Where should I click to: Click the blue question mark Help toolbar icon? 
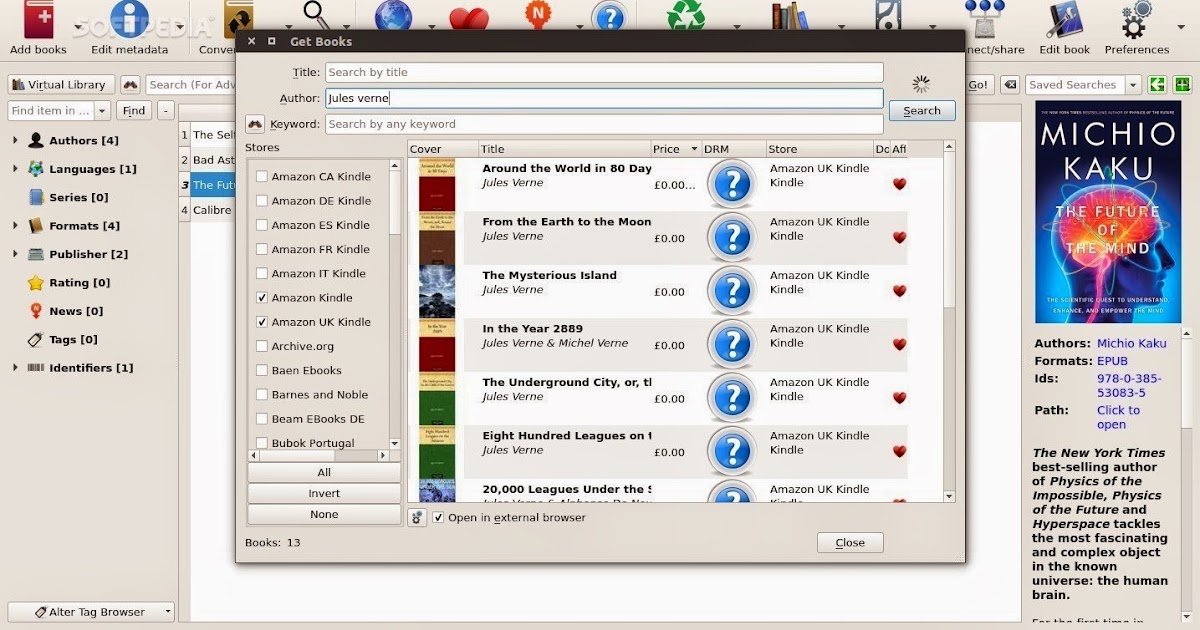click(x=609, y=17)
